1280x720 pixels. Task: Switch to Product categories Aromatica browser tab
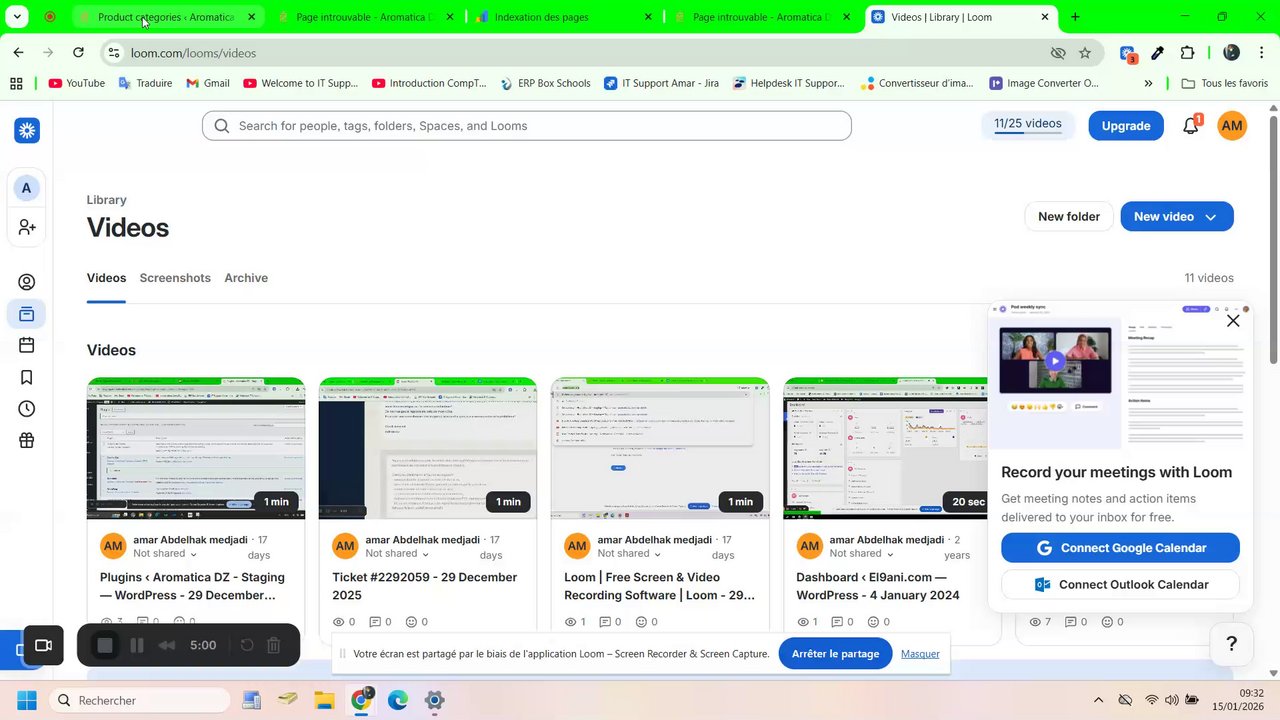167,17
